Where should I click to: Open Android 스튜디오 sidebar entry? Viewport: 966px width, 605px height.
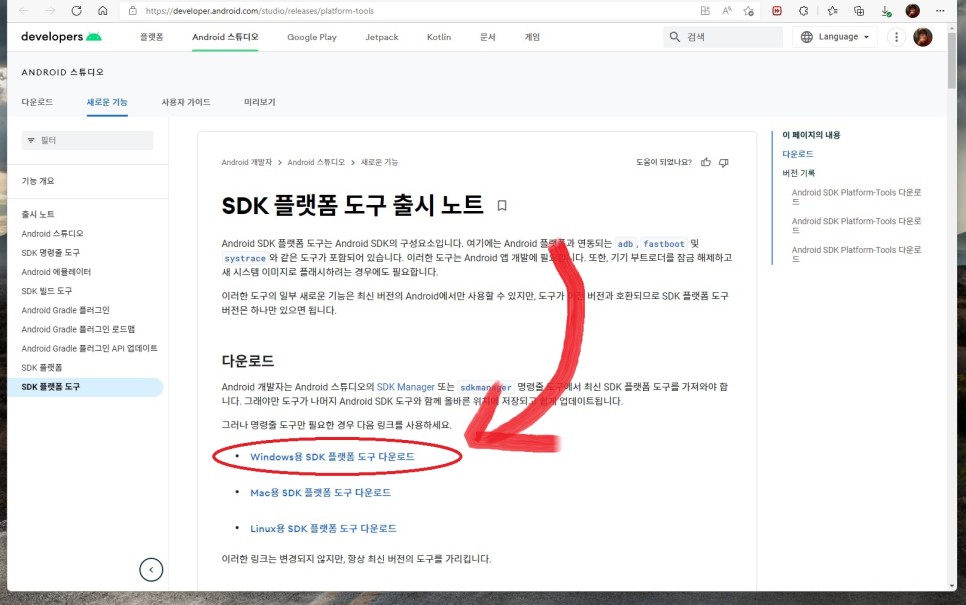click(52, 233)
